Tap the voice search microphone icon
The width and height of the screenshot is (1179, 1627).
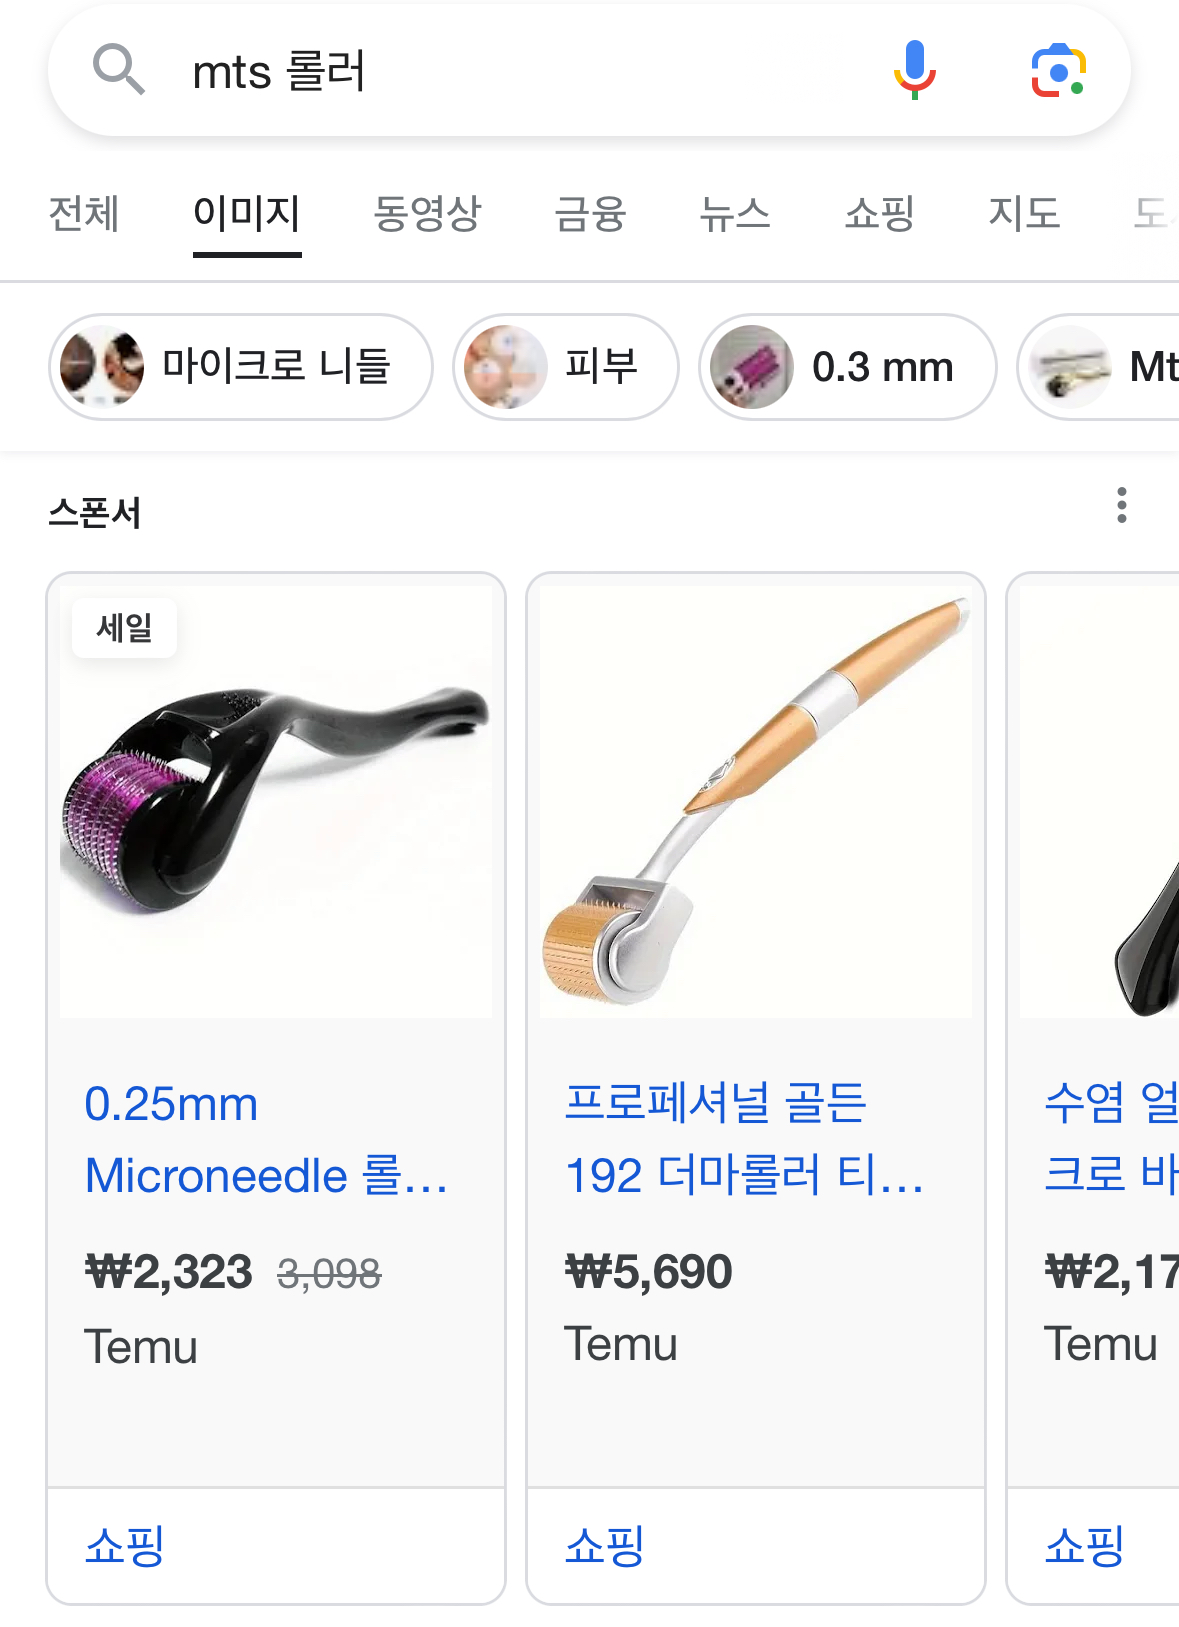pyautogui.click(x=914, y=70)
